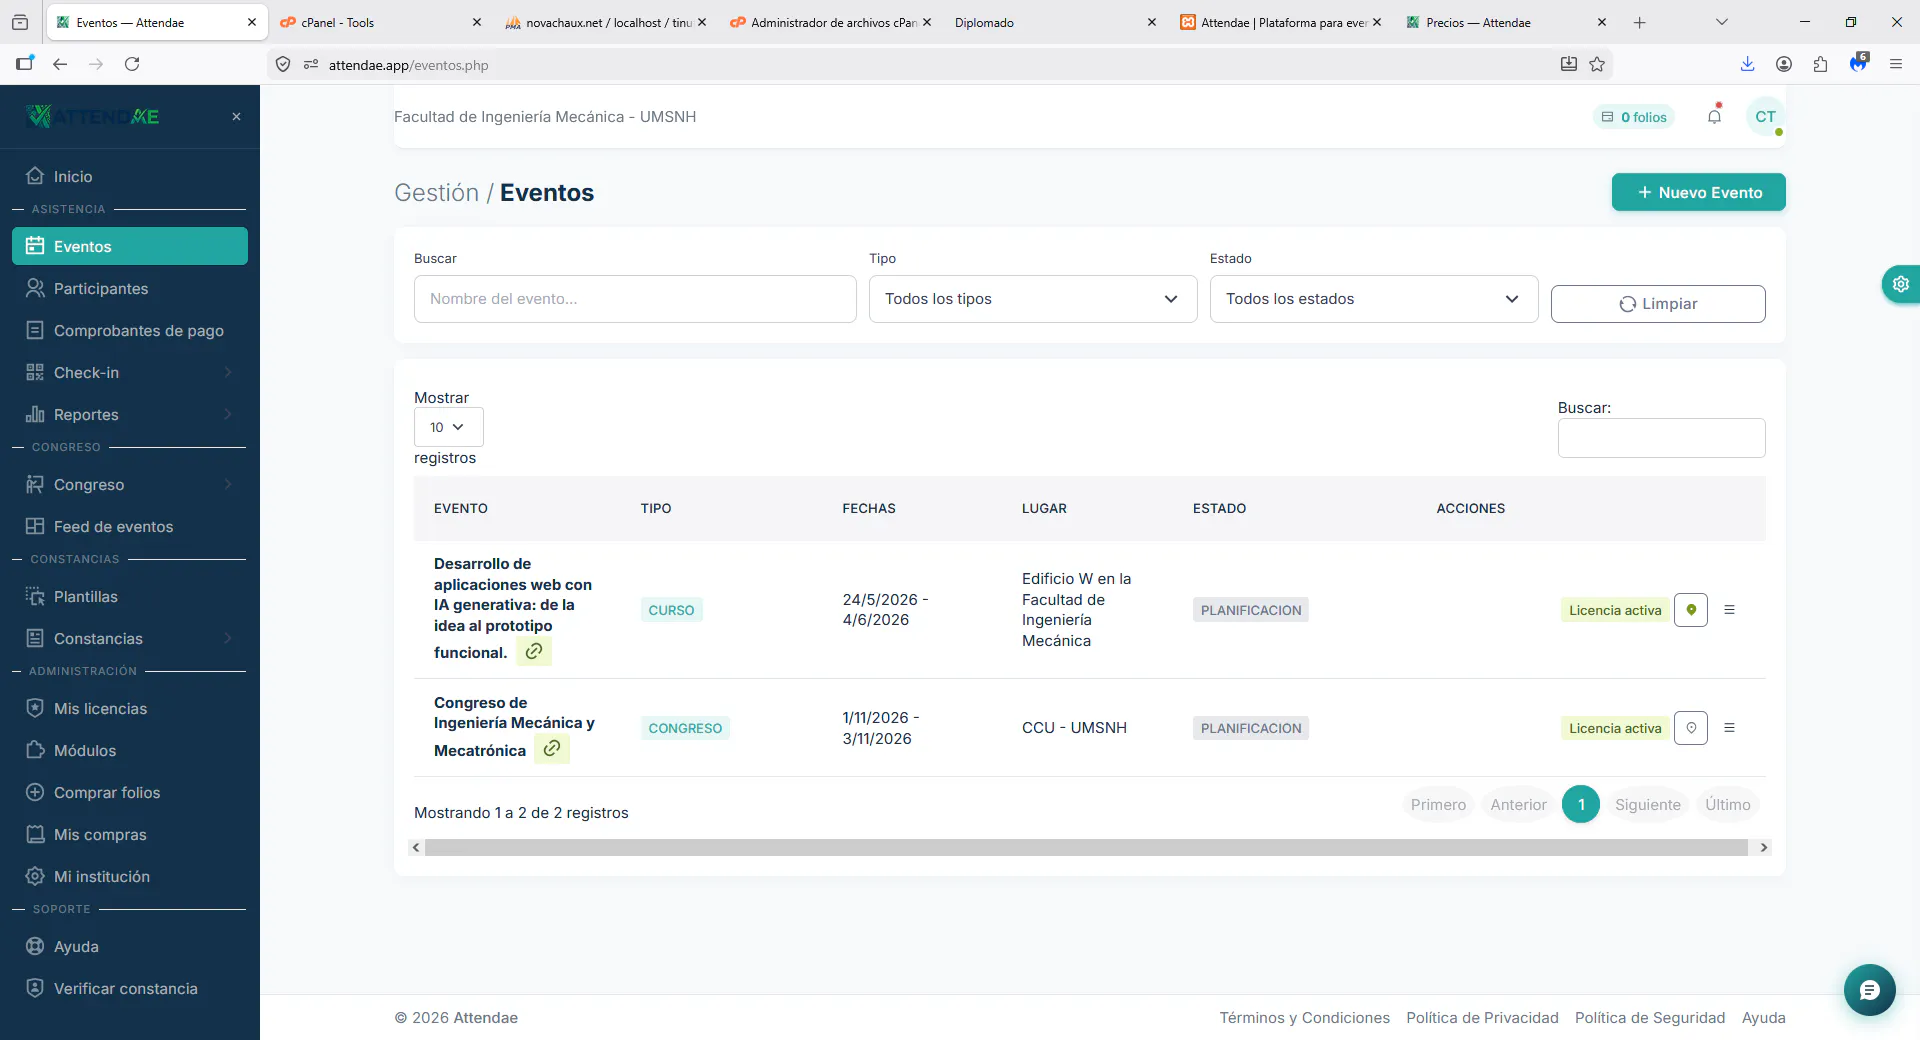Sort table by the FECHAS column header
This screenshot has height=1040, width=1920.
point(868,509)
